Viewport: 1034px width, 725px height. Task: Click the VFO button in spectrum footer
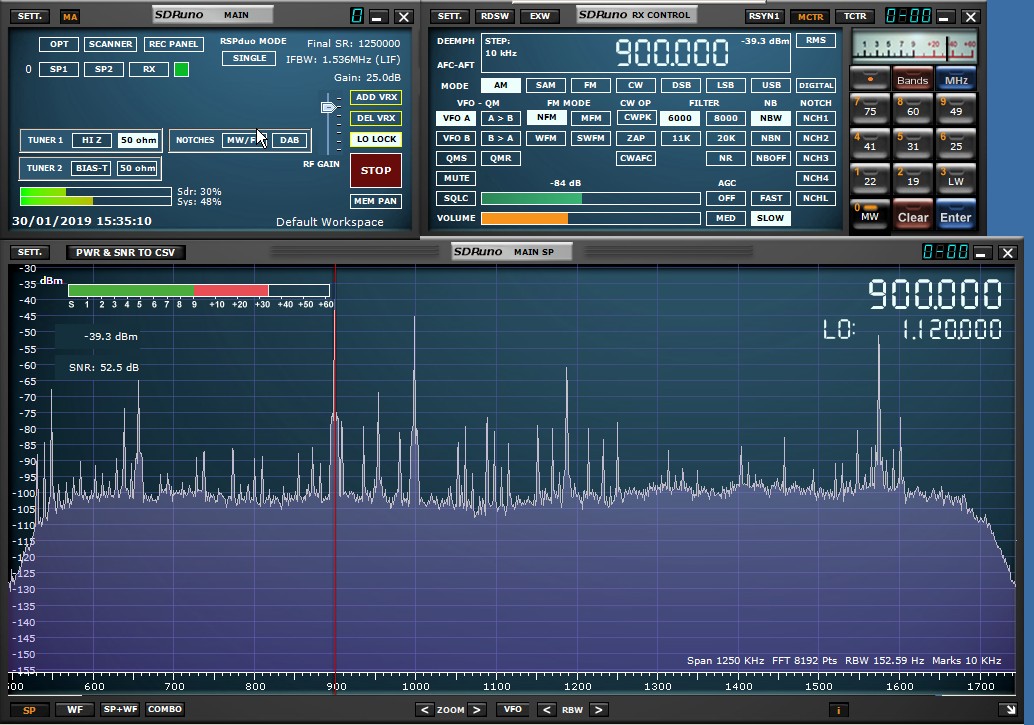pos(512,710)
